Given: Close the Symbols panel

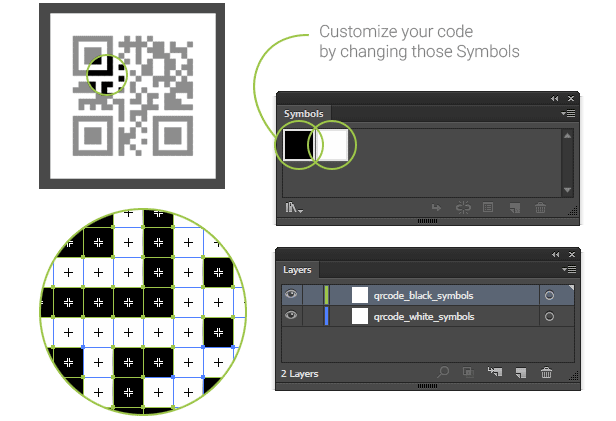Looking at the screenshot, I should point(571,99).
